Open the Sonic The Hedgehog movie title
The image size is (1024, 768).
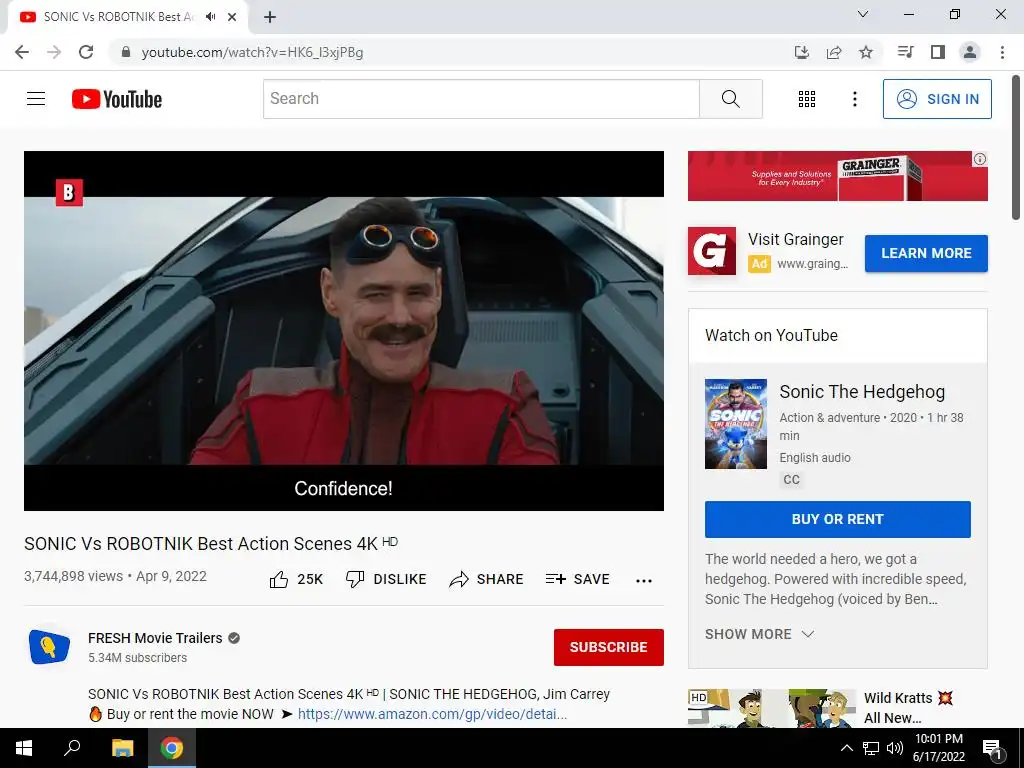[862, 392]
